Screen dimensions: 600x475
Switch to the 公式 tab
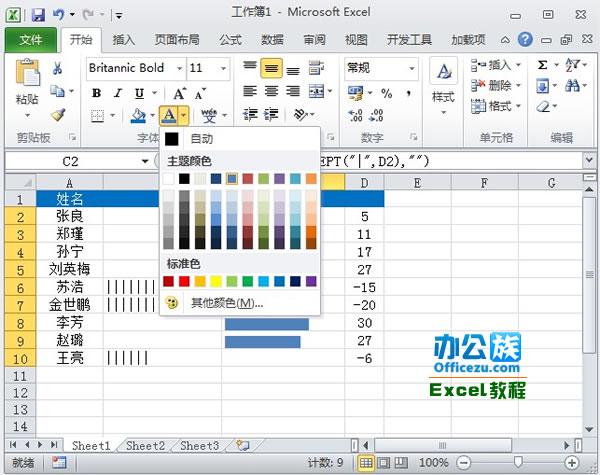(230, 40)
